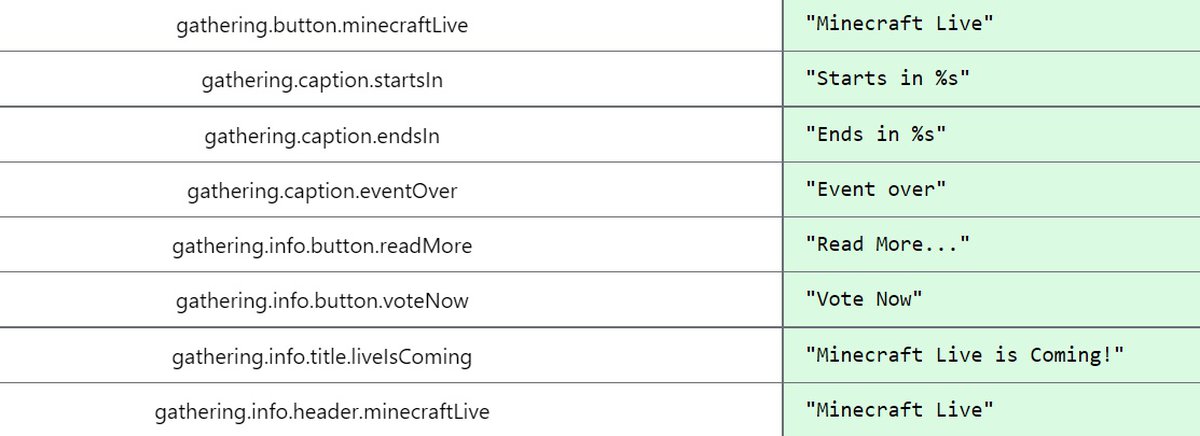Image resolution: width=1200 pixels, height=436 pixels.
Task: Click the gathering.caption.startsIn key
Action: [x=322, y=80]
